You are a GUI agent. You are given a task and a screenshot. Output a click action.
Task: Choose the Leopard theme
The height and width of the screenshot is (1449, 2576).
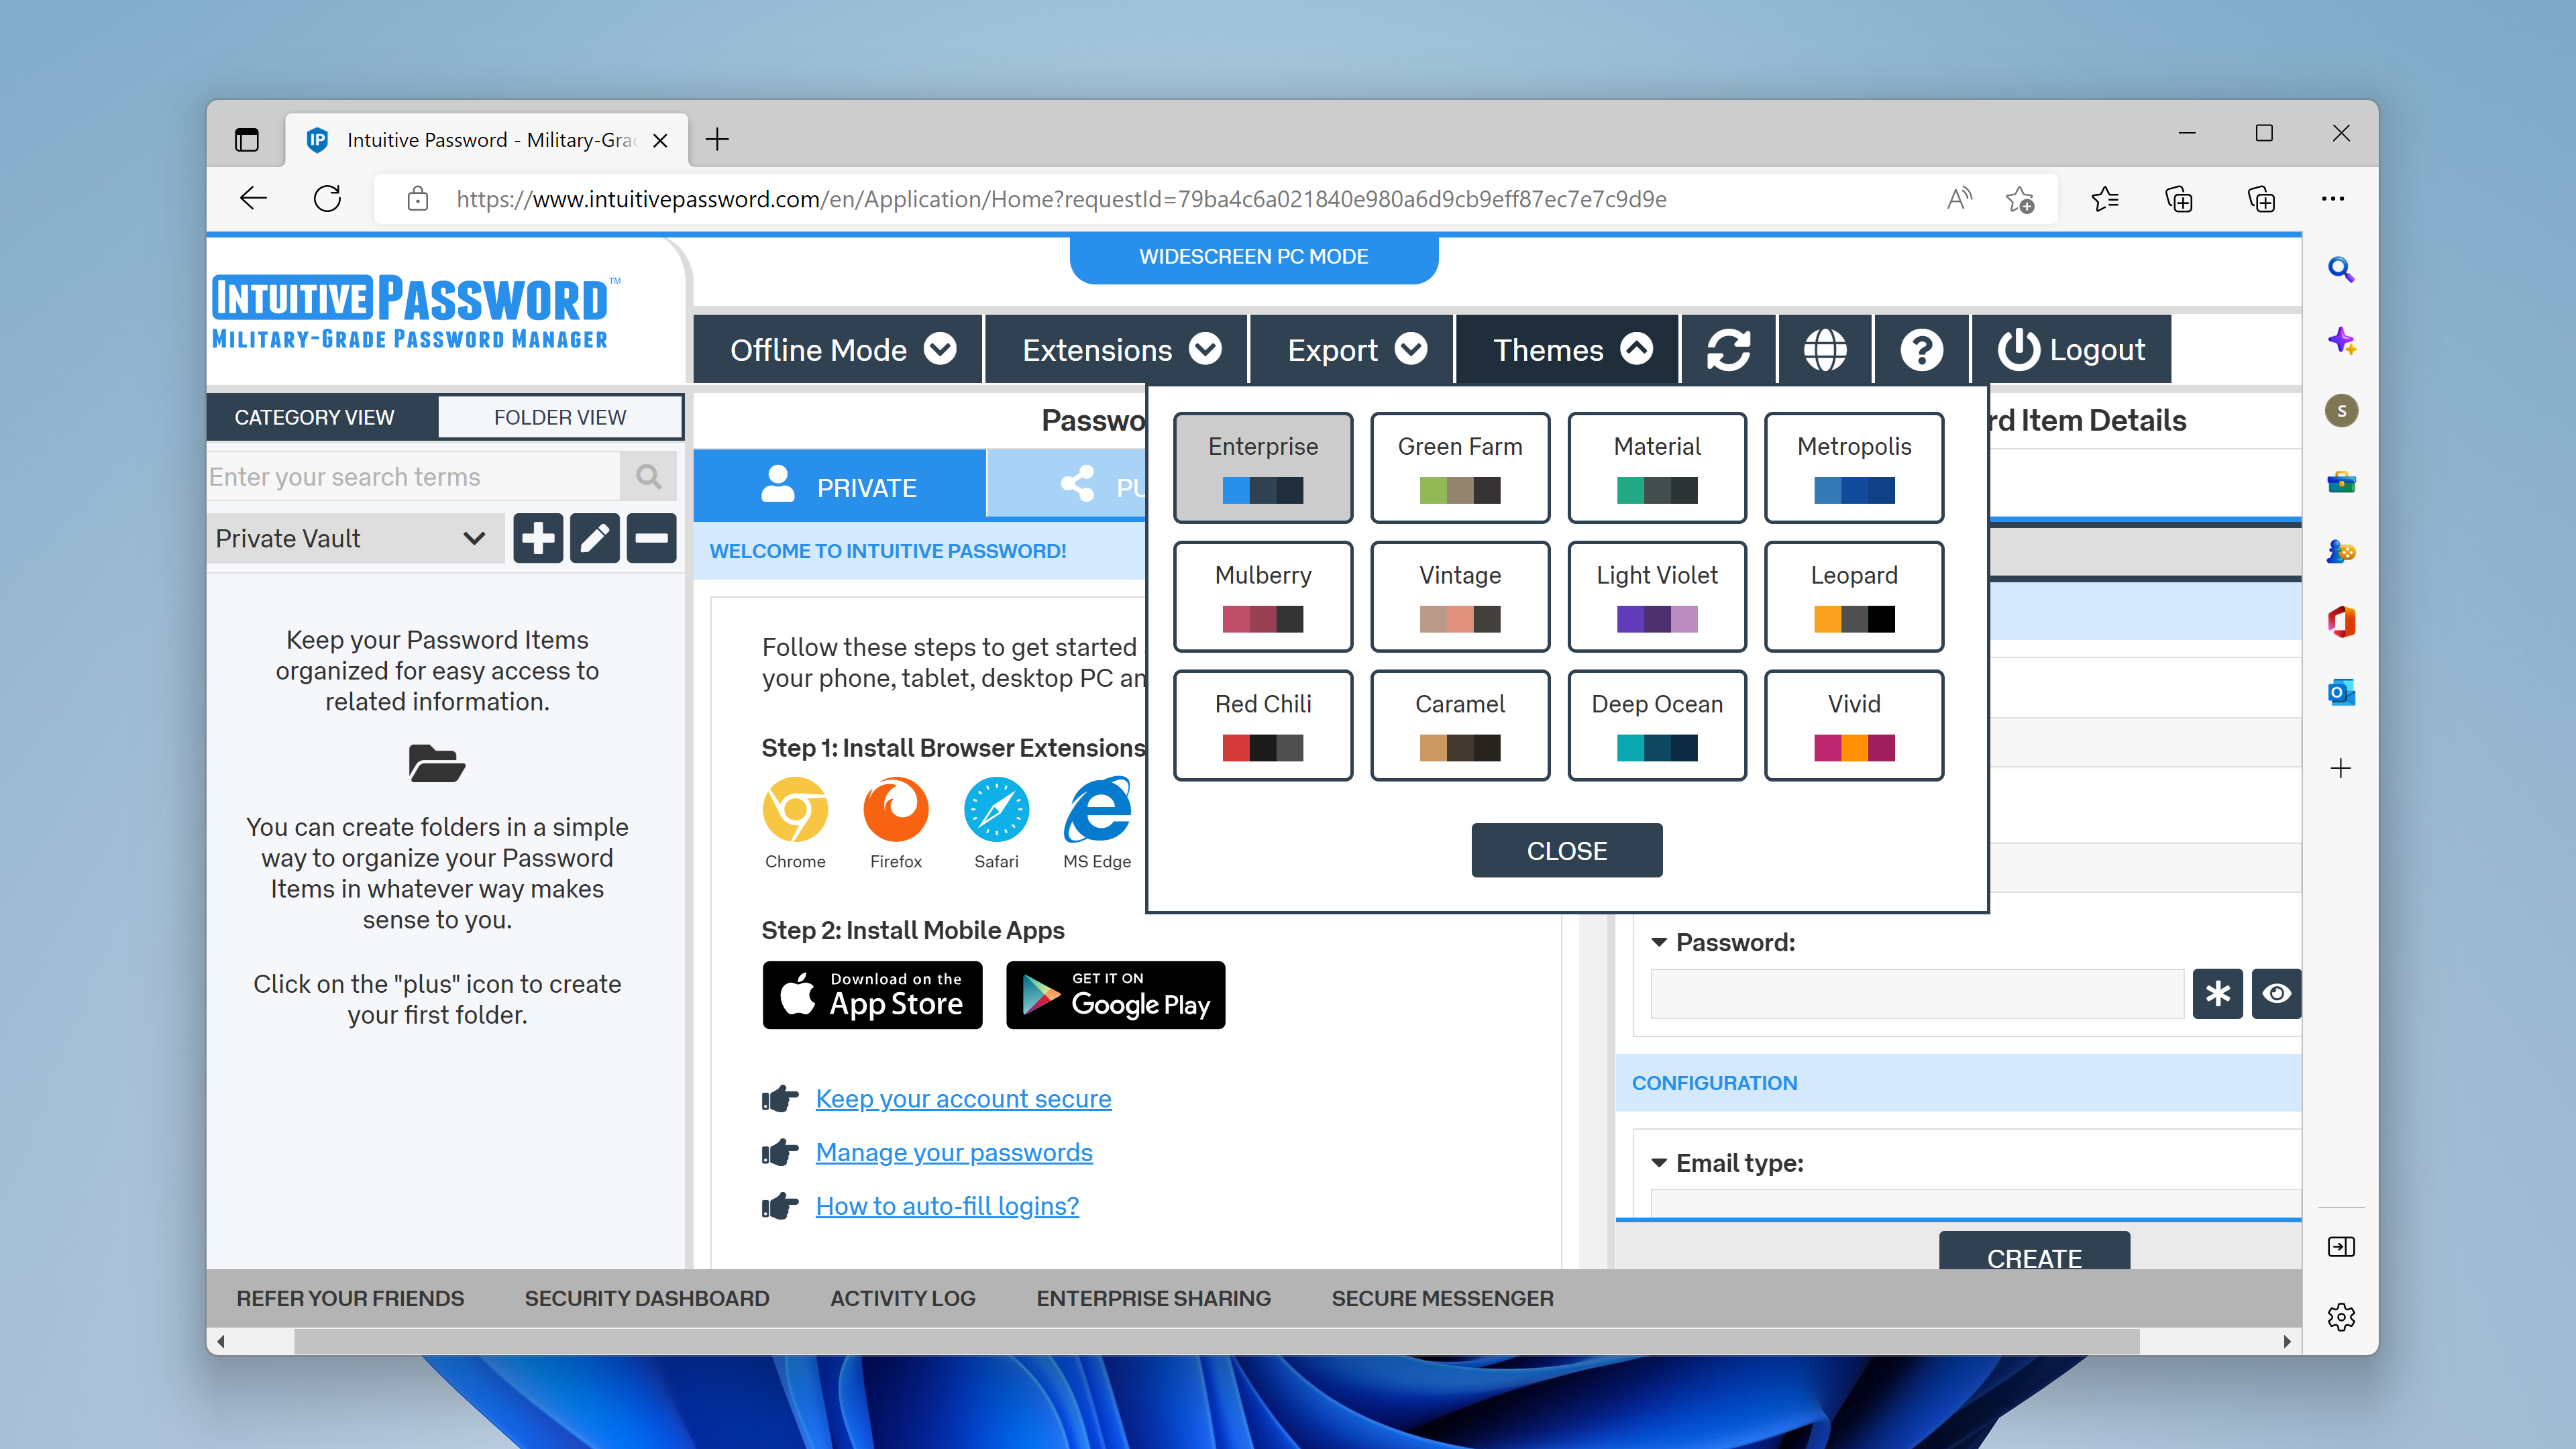[x=1854, y=596]
